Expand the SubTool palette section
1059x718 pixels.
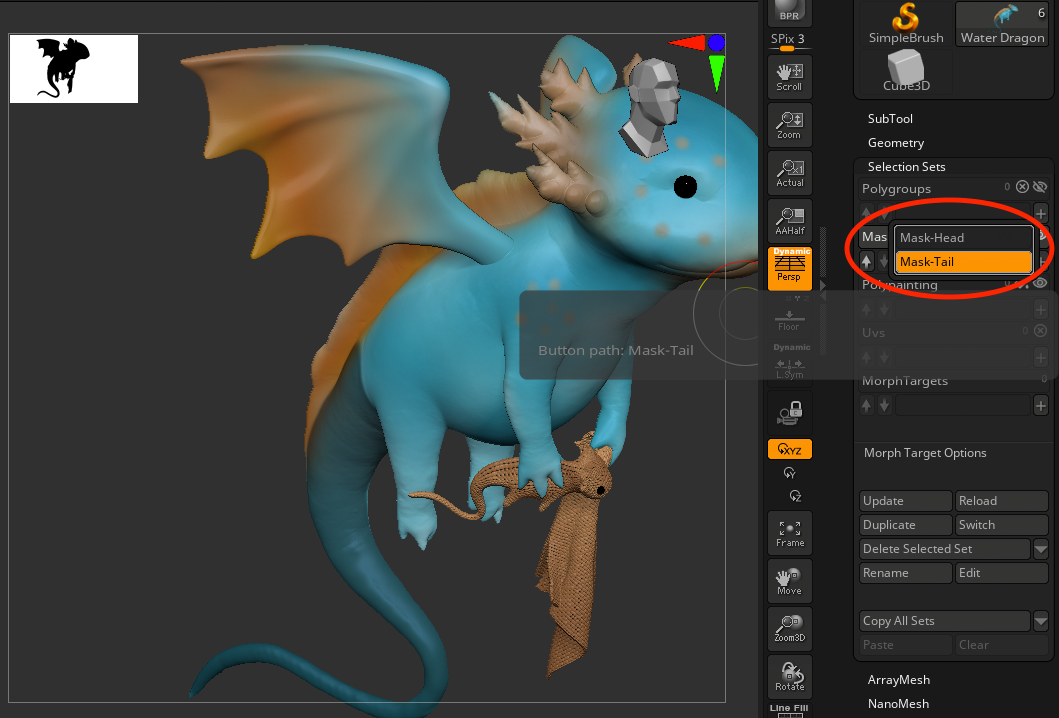pyautogui.click(x=889, y=118)
